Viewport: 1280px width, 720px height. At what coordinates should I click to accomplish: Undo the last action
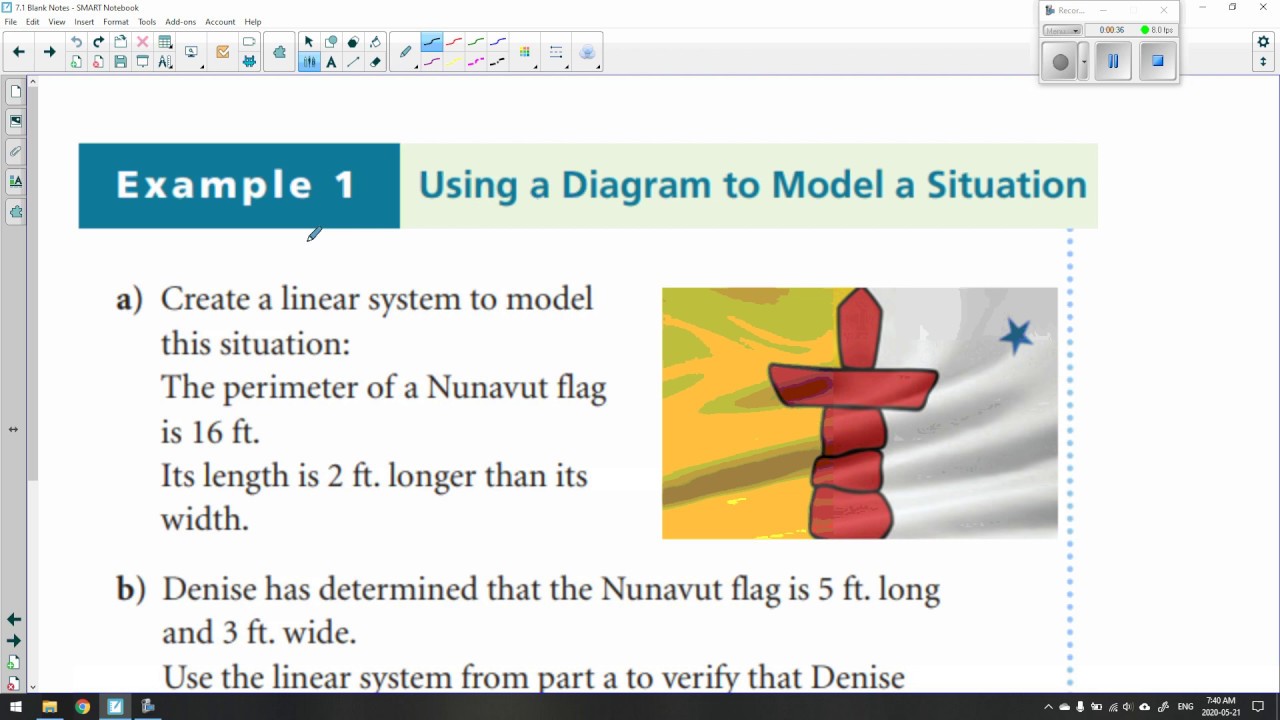click(x=76, y=42)
